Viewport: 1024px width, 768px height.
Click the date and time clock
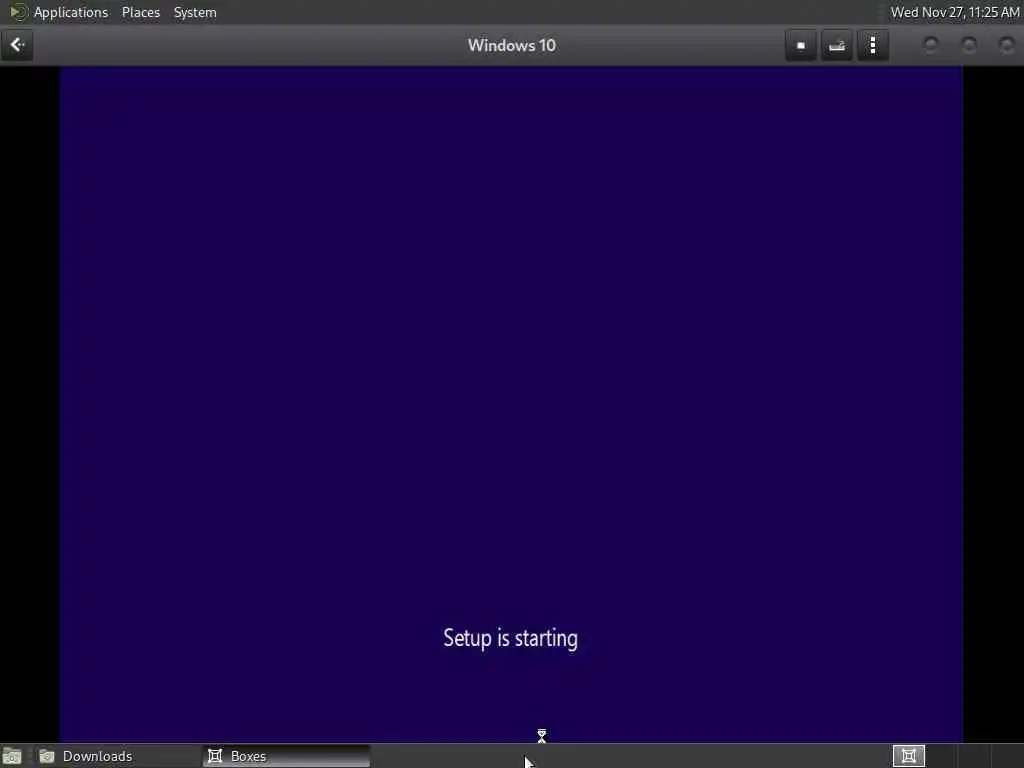[x=955, y=12]
